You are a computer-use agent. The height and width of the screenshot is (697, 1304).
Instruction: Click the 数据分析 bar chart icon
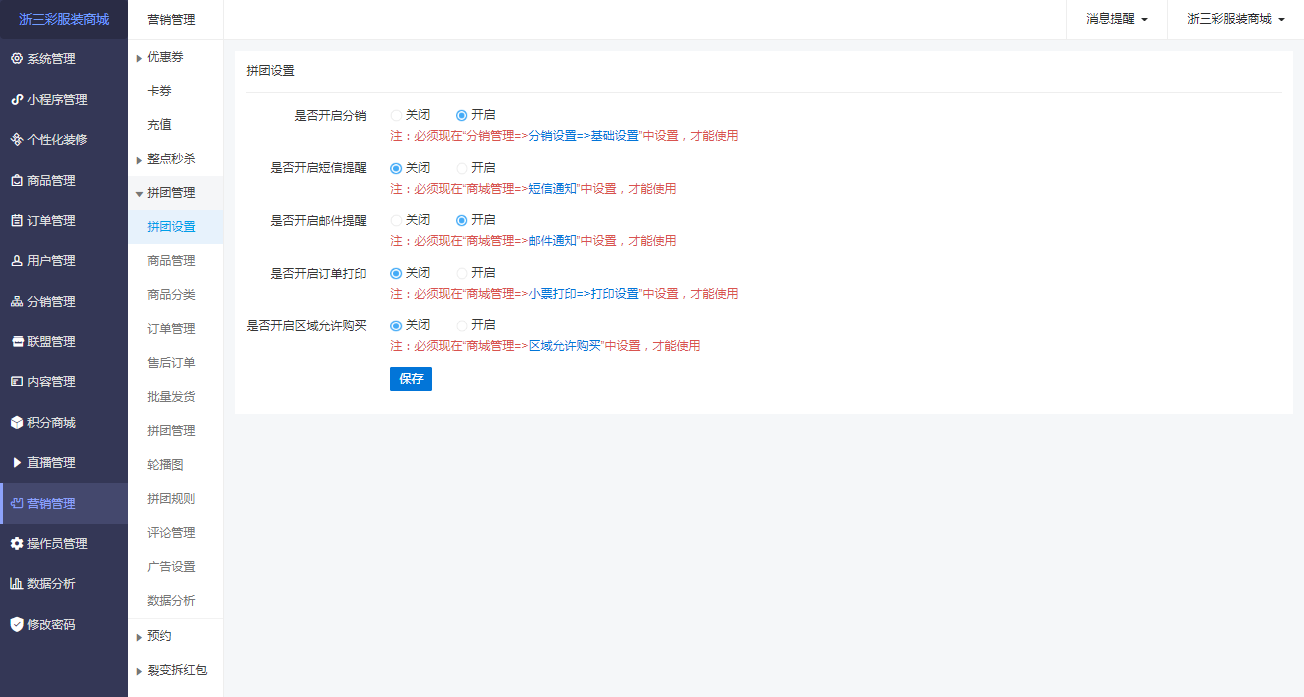point(16,584)
